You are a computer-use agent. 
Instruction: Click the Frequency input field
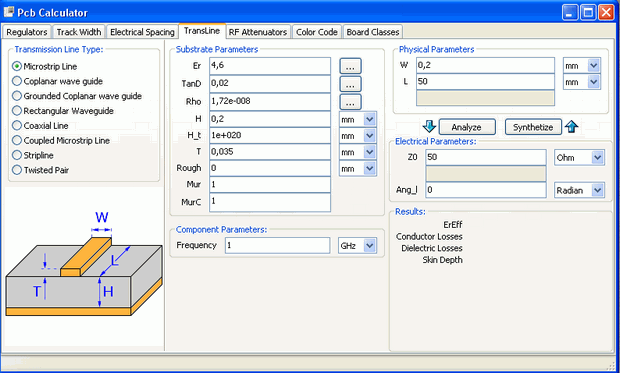click(278, 245)
